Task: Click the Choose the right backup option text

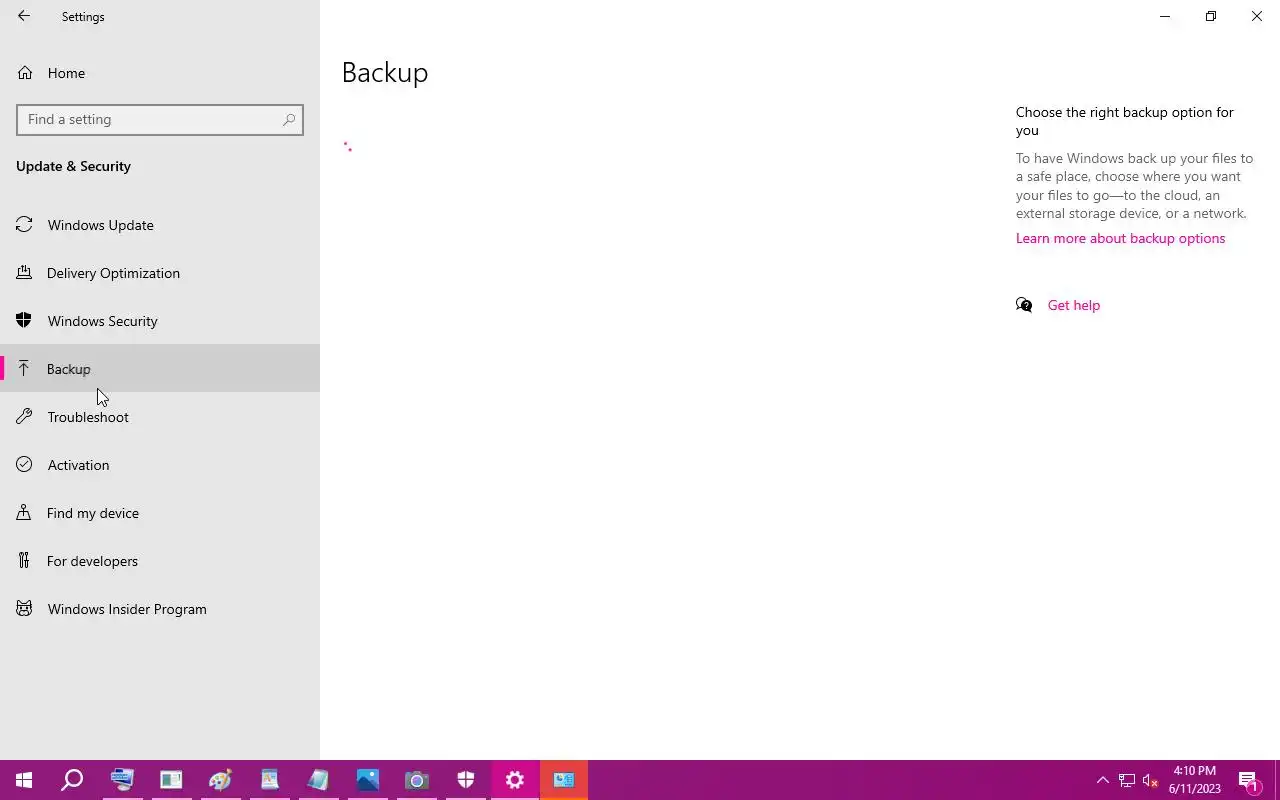Action: 1125,121
